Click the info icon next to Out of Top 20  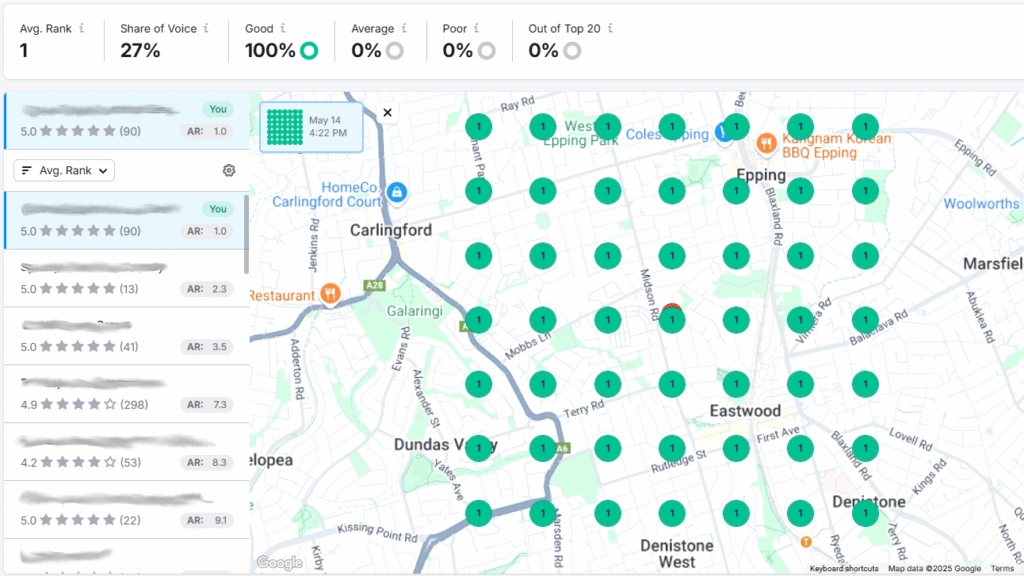(610, 29)
